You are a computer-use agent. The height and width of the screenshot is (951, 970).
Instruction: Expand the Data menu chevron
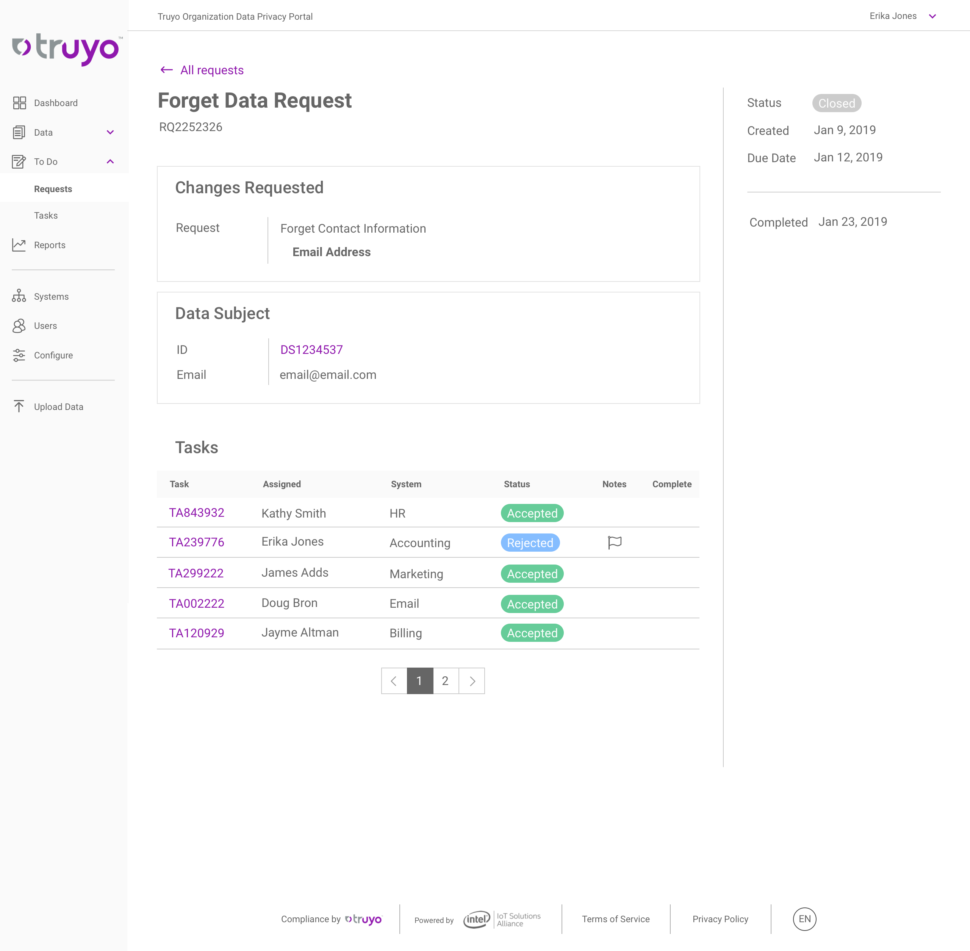110,132
